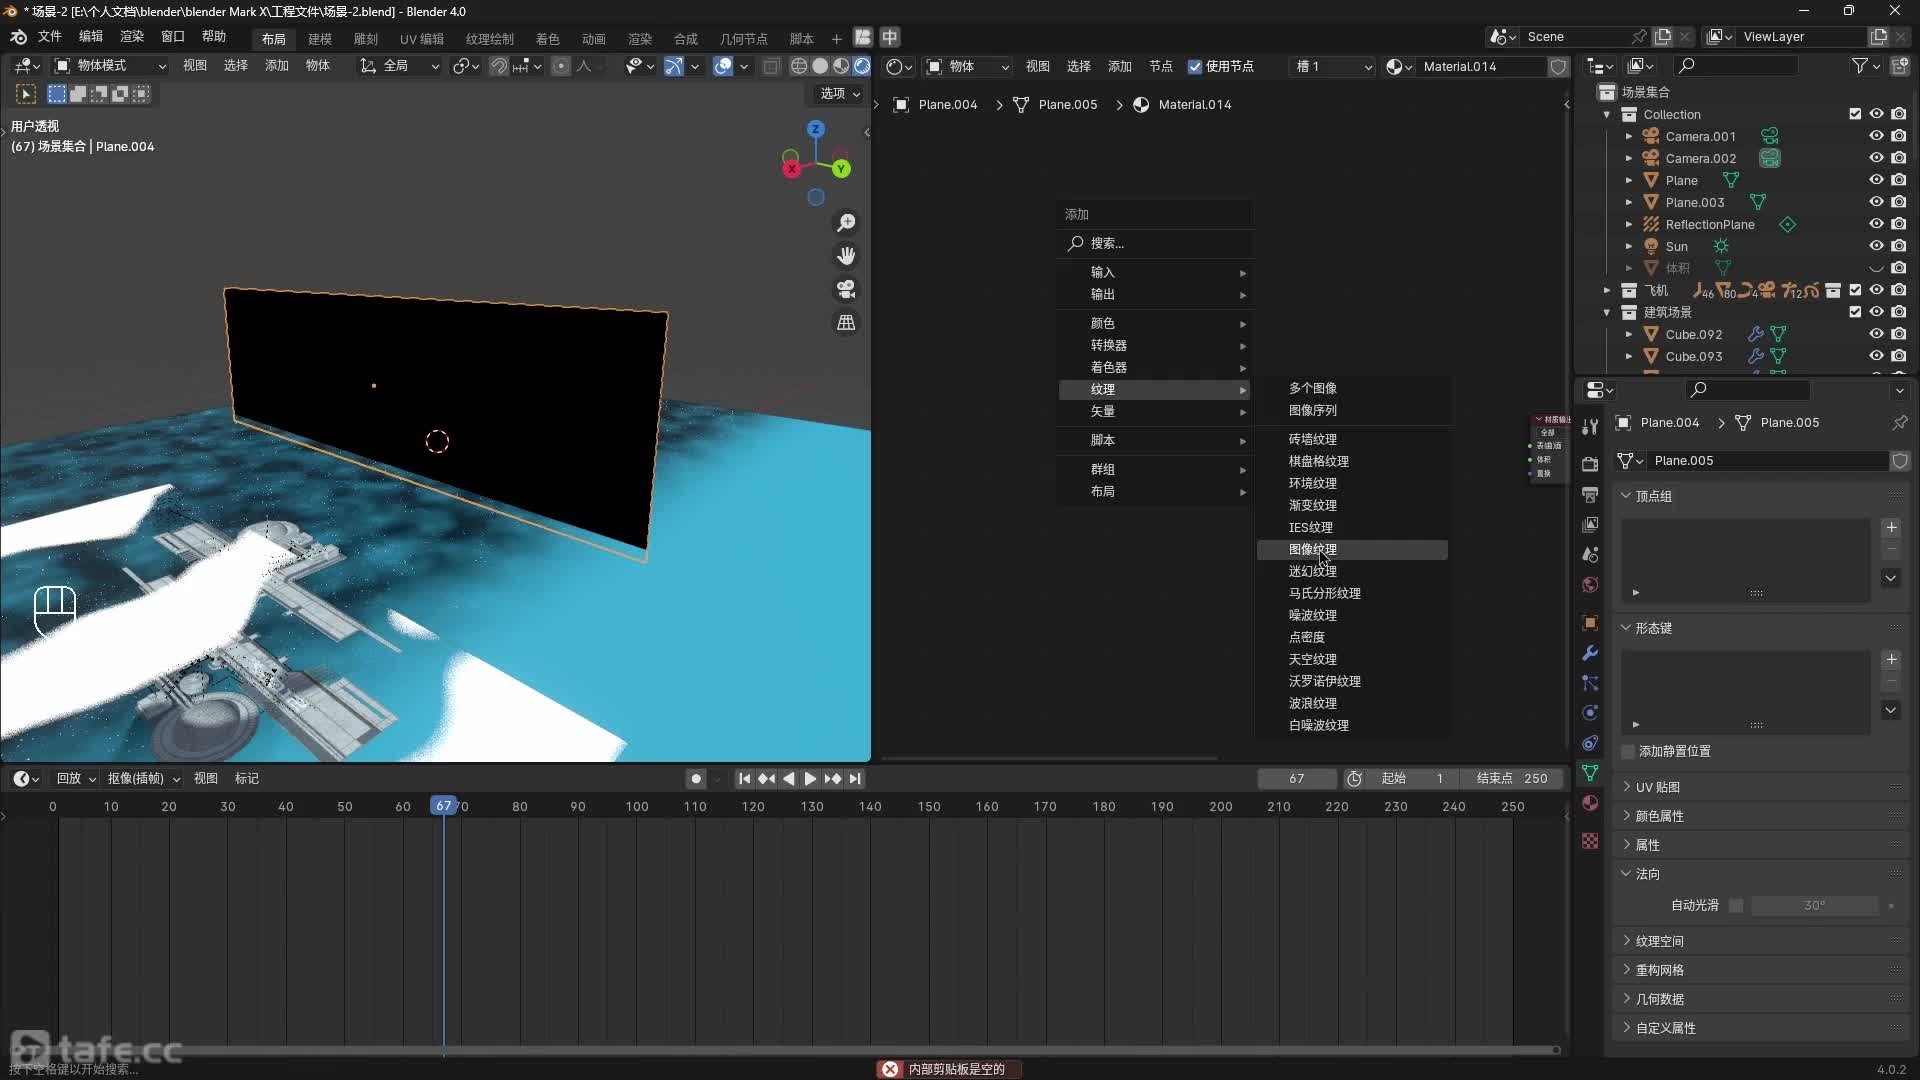Image resolution: width=1920 pixels, height=1080 pixels.
Task: Hide Cube.092 with its eye icon
Action: coord(1876,334)
